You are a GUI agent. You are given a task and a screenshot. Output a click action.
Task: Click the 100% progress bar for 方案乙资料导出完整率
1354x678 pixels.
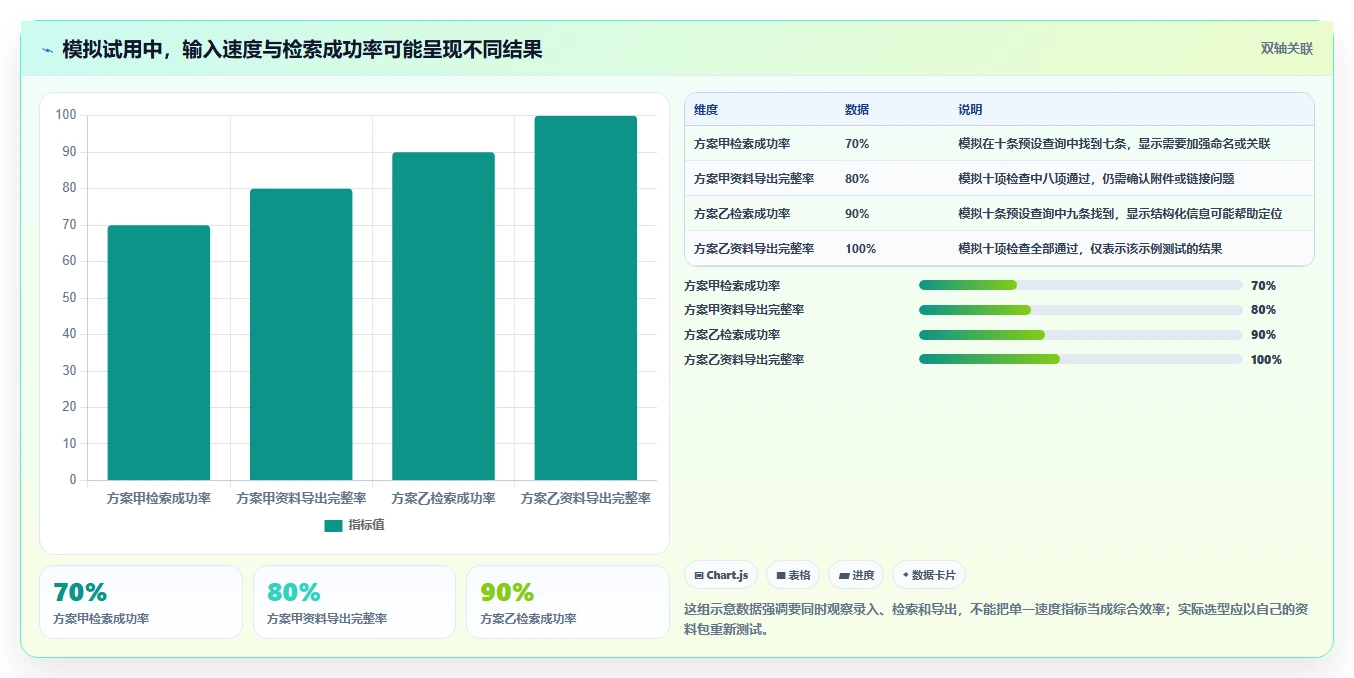pos(1080,359)
